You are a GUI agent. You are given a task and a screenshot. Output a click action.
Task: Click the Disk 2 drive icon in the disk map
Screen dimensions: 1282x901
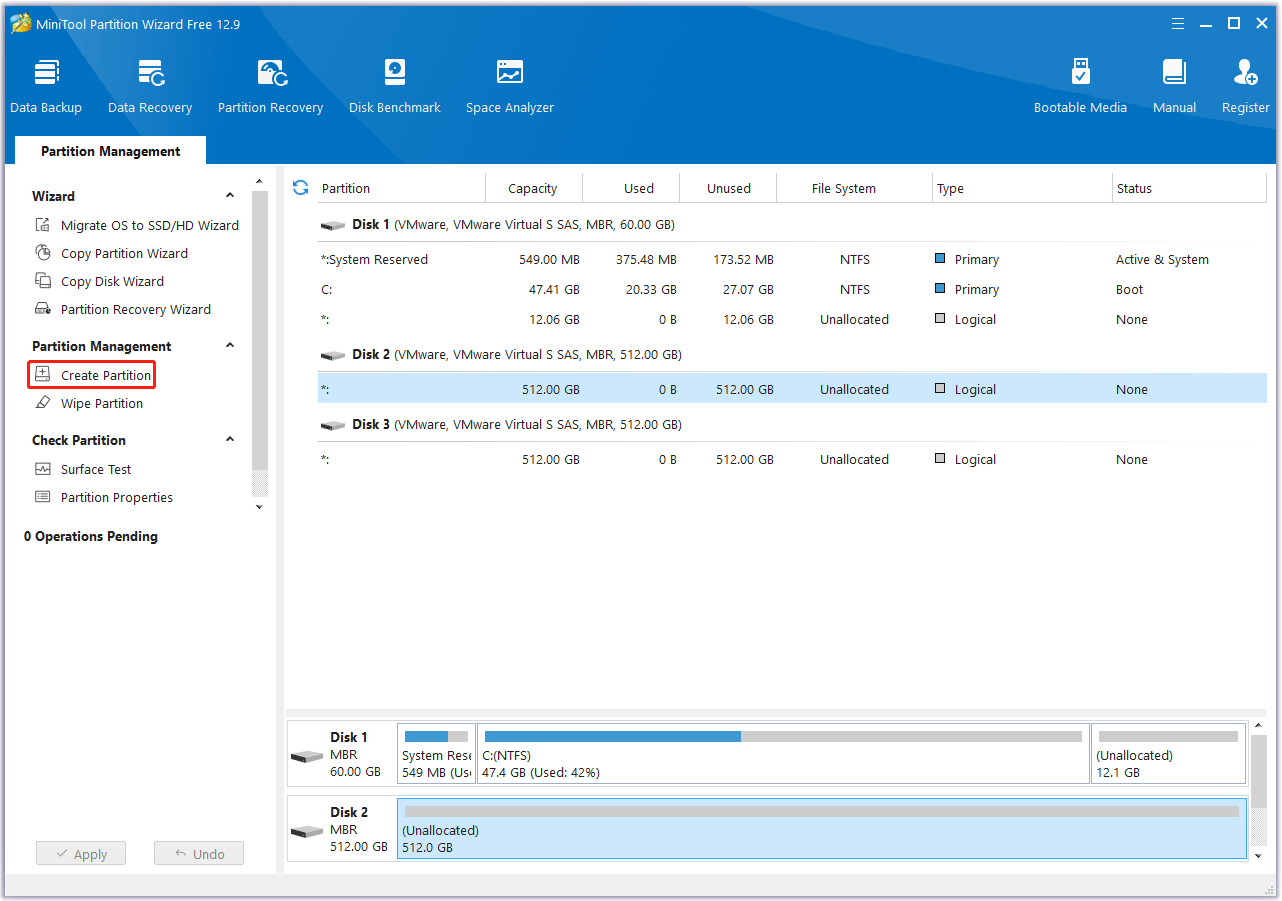tap(307, 831)
